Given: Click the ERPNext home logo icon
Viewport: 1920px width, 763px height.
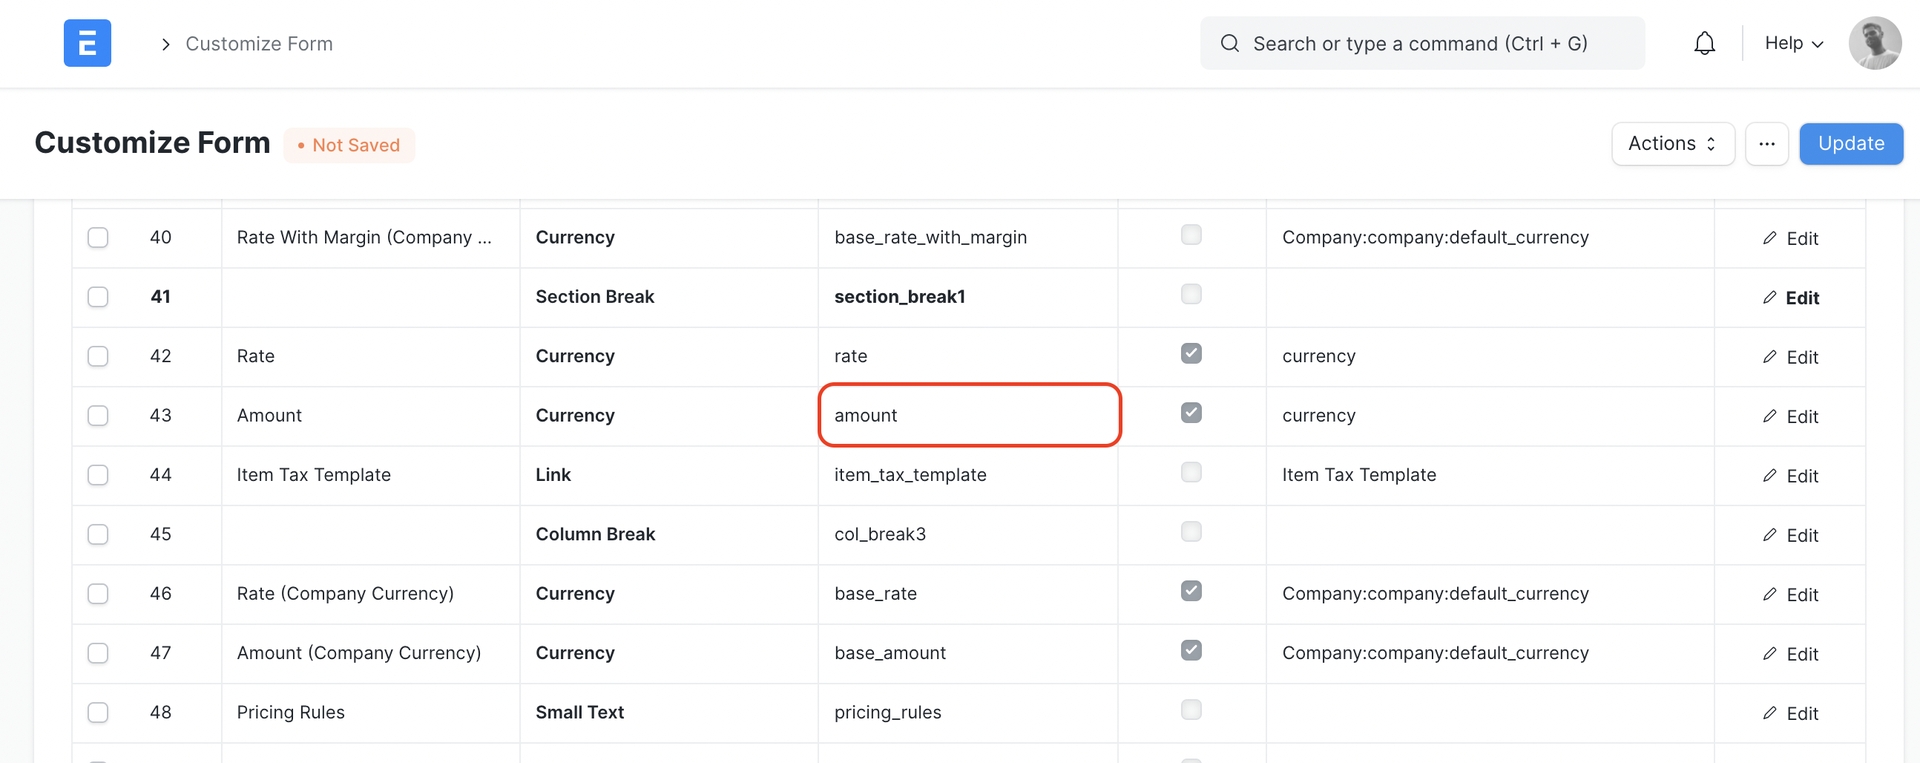Looking at the screenshot, I should point(87,43).
